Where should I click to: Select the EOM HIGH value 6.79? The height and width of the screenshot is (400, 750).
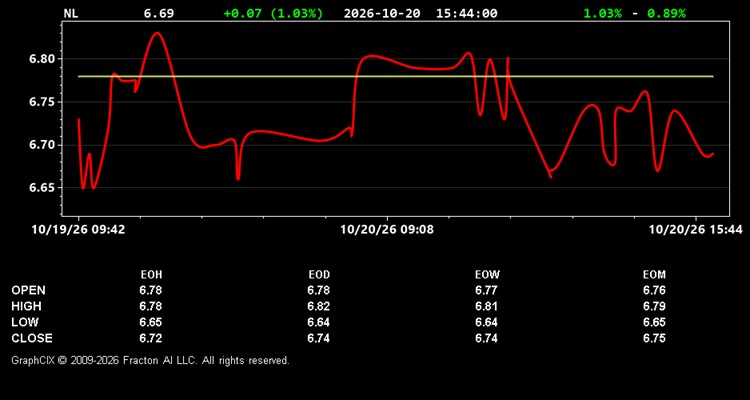(654, 306)
